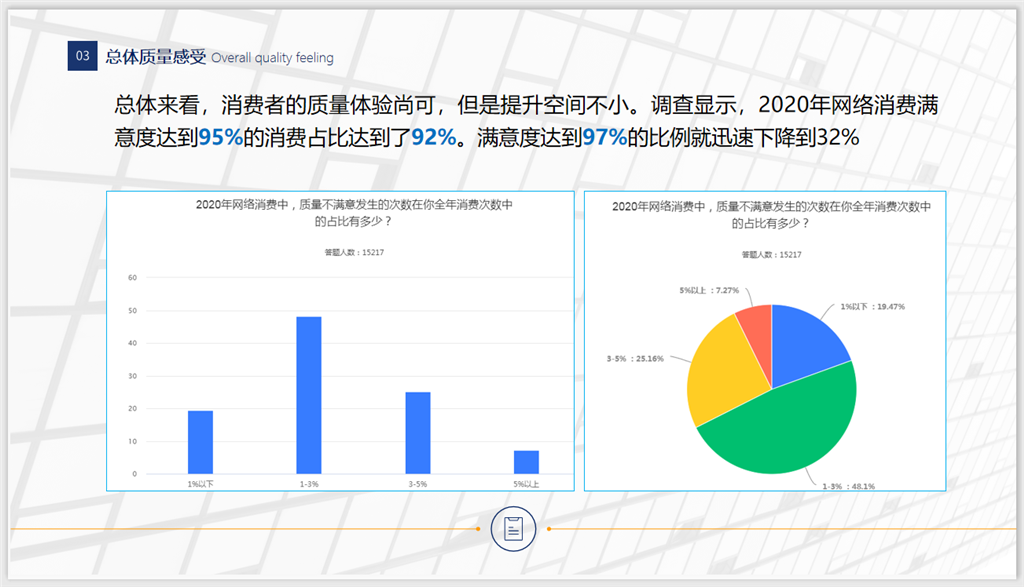
Task: Click the pie label '1%以下：19.47%'
Action: coord(872,306)
